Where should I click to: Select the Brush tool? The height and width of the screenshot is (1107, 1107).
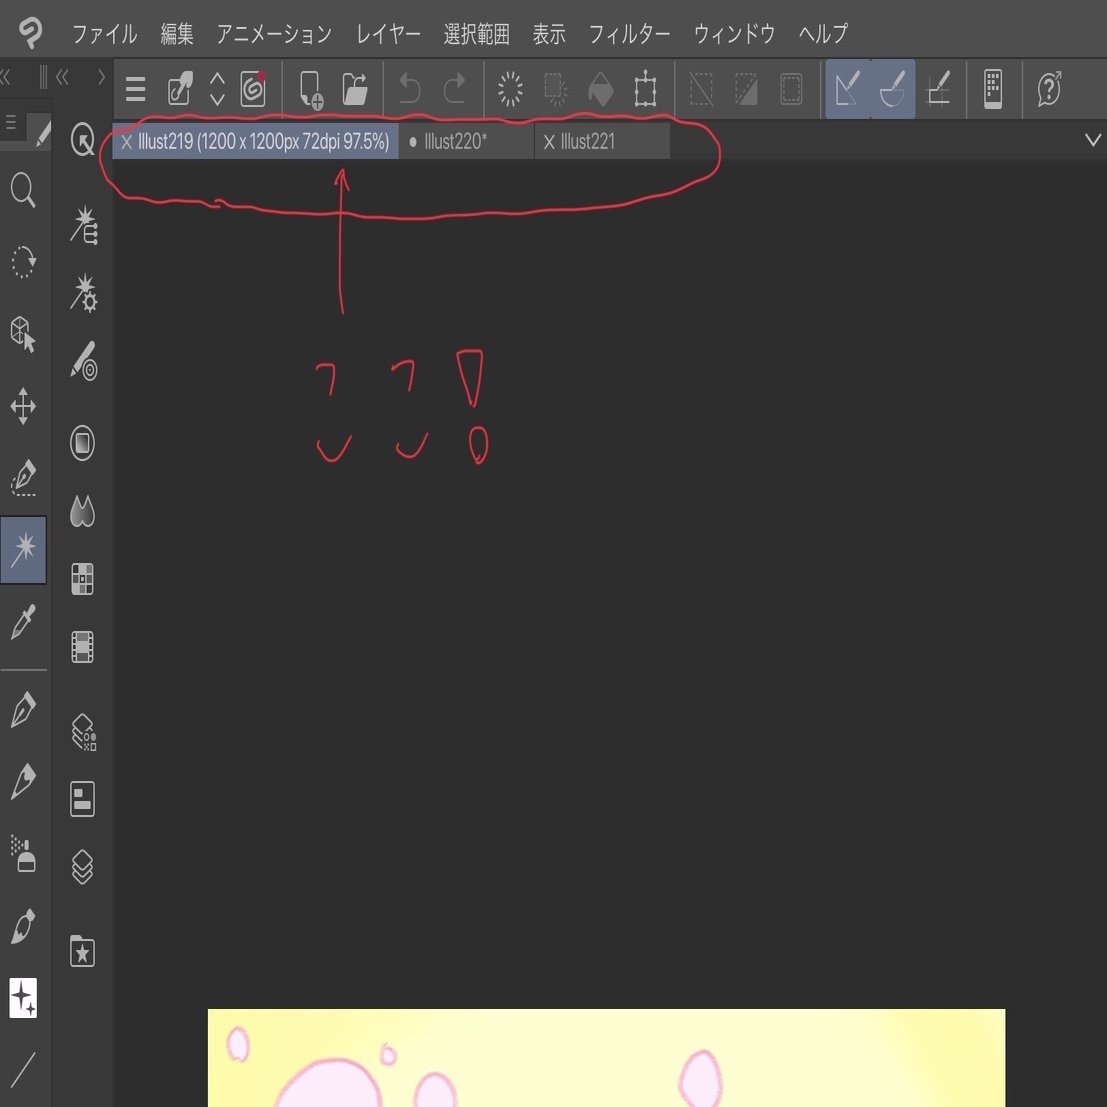click(23, 926)
